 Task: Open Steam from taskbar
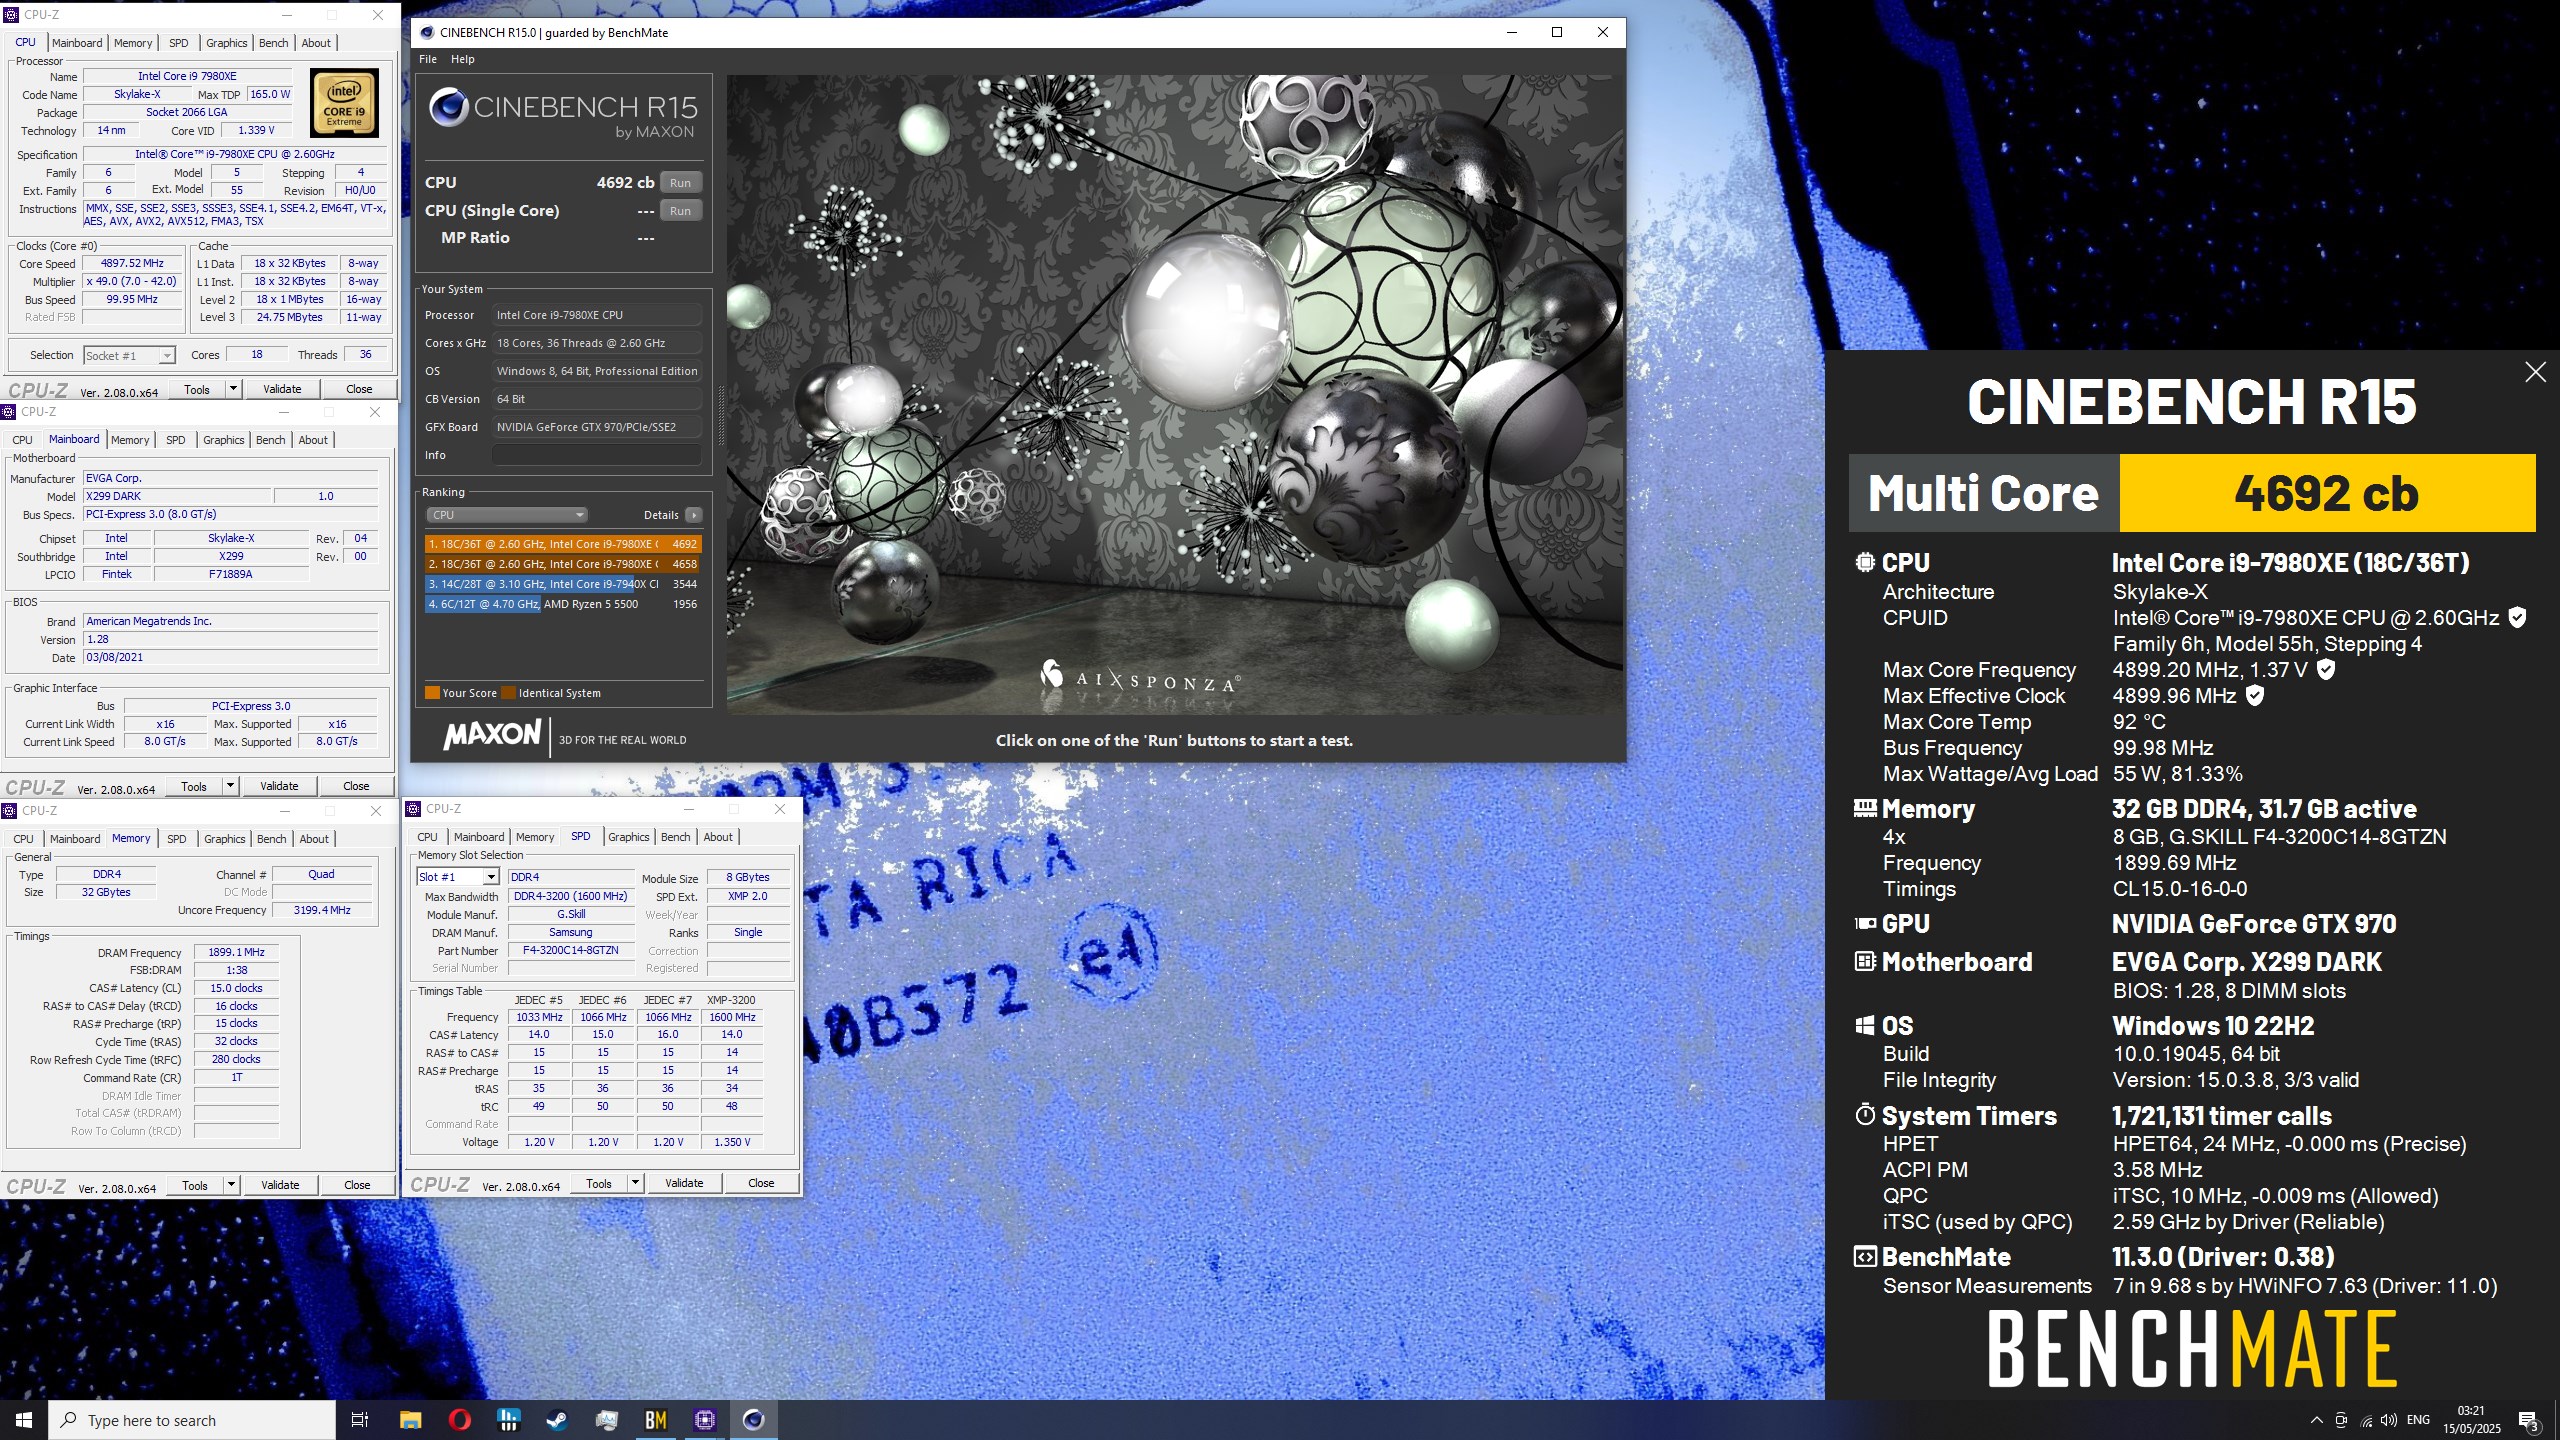tap(557, 1420)
